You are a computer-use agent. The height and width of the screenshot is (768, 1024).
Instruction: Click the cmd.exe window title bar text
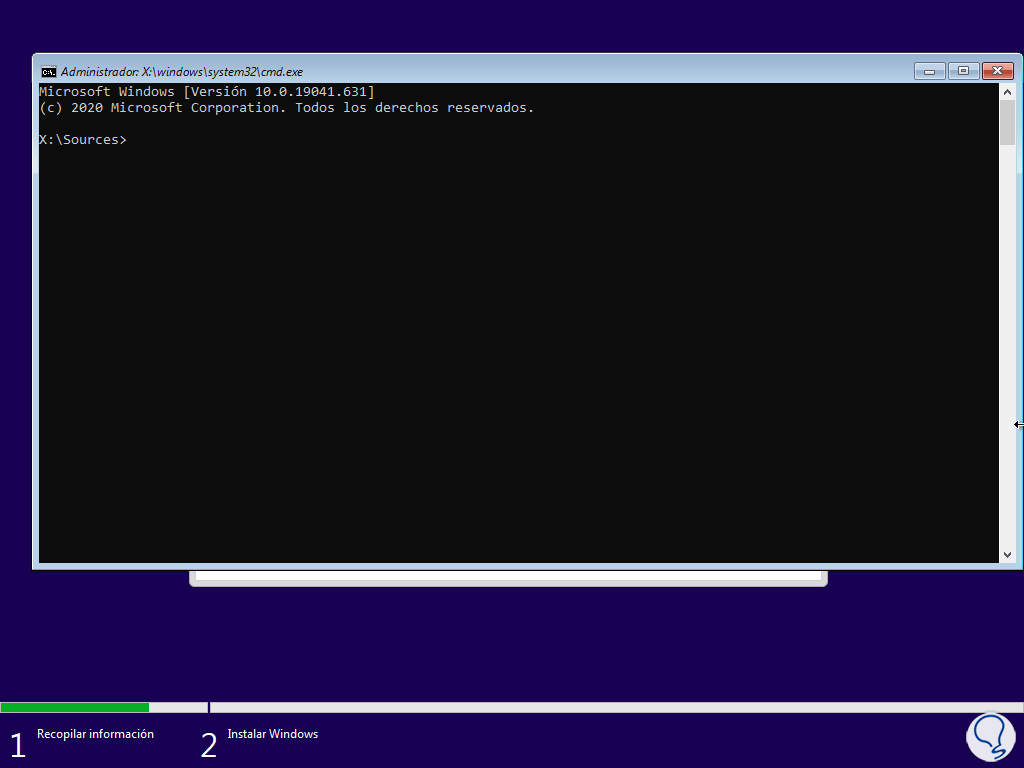pos(182,72)
